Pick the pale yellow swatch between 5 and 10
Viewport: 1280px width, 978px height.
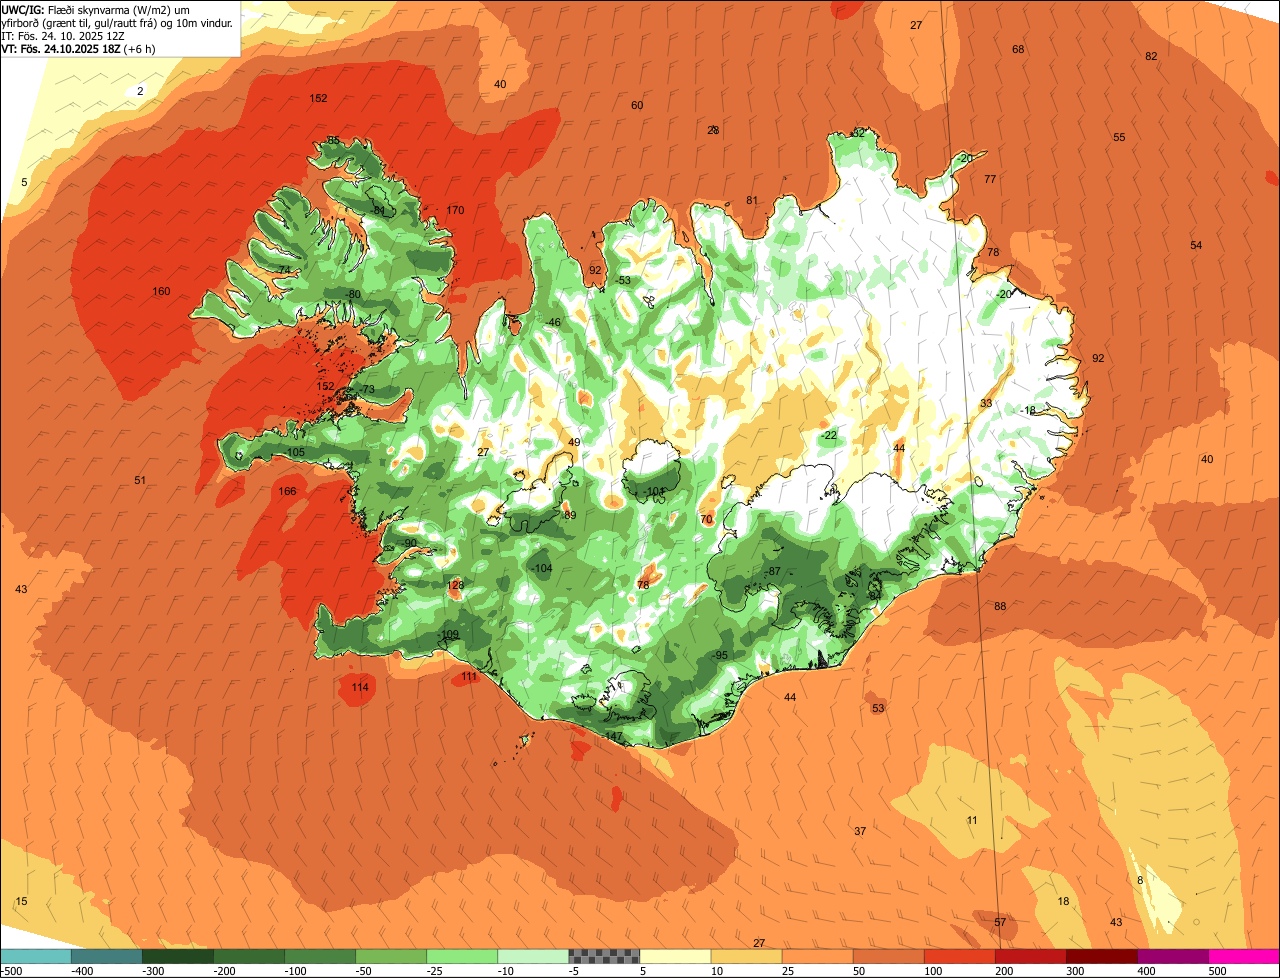pyautogui.click(x=674, y=956)
